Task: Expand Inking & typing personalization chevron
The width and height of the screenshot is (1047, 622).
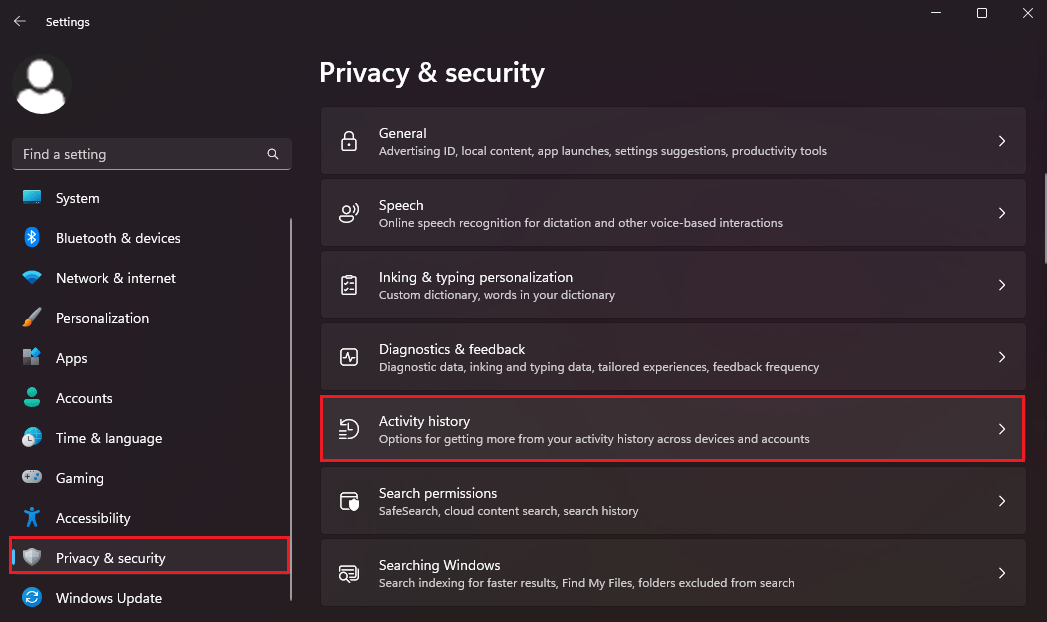Action: click(1002, 285)
